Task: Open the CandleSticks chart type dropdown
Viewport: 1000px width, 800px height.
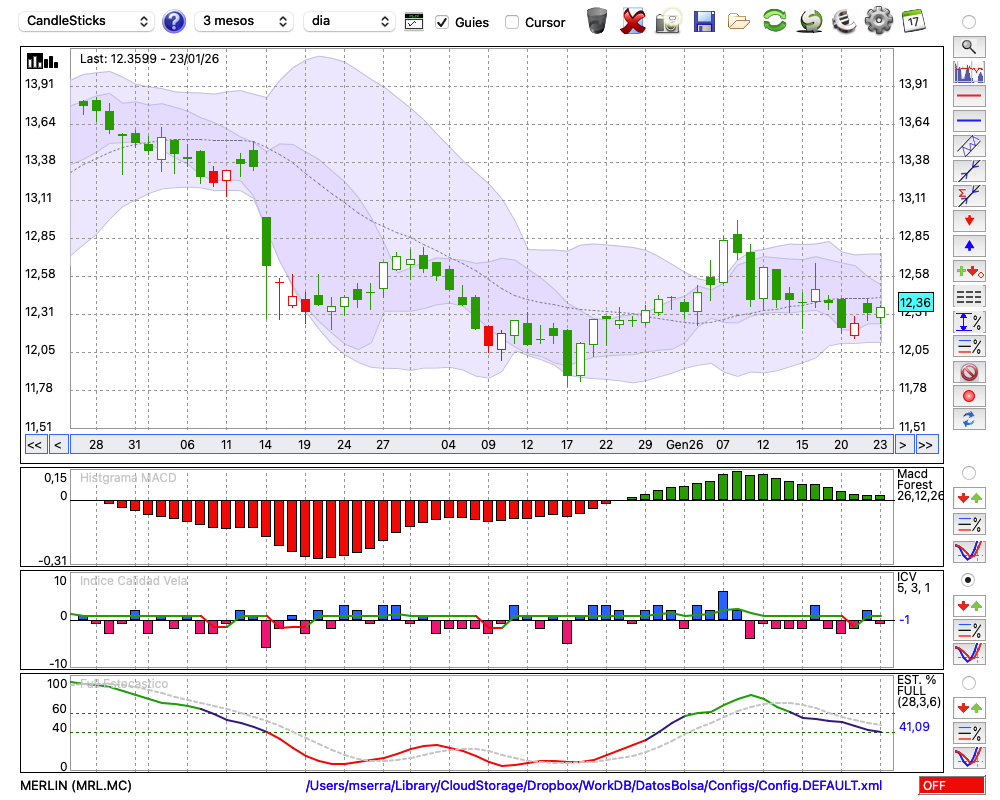Action: pos(88,21)
